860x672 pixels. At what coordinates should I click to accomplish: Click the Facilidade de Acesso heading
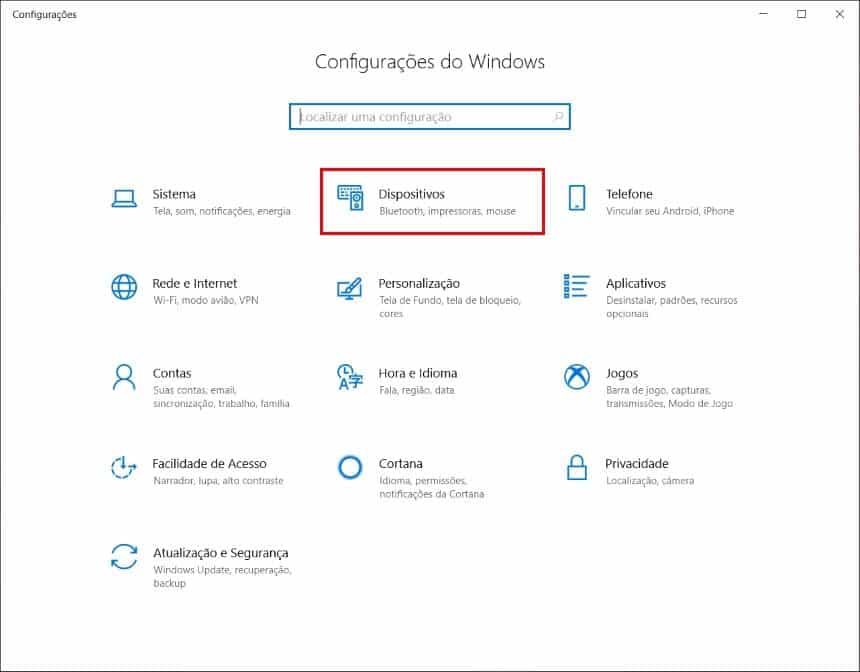[x=209, y=464]
